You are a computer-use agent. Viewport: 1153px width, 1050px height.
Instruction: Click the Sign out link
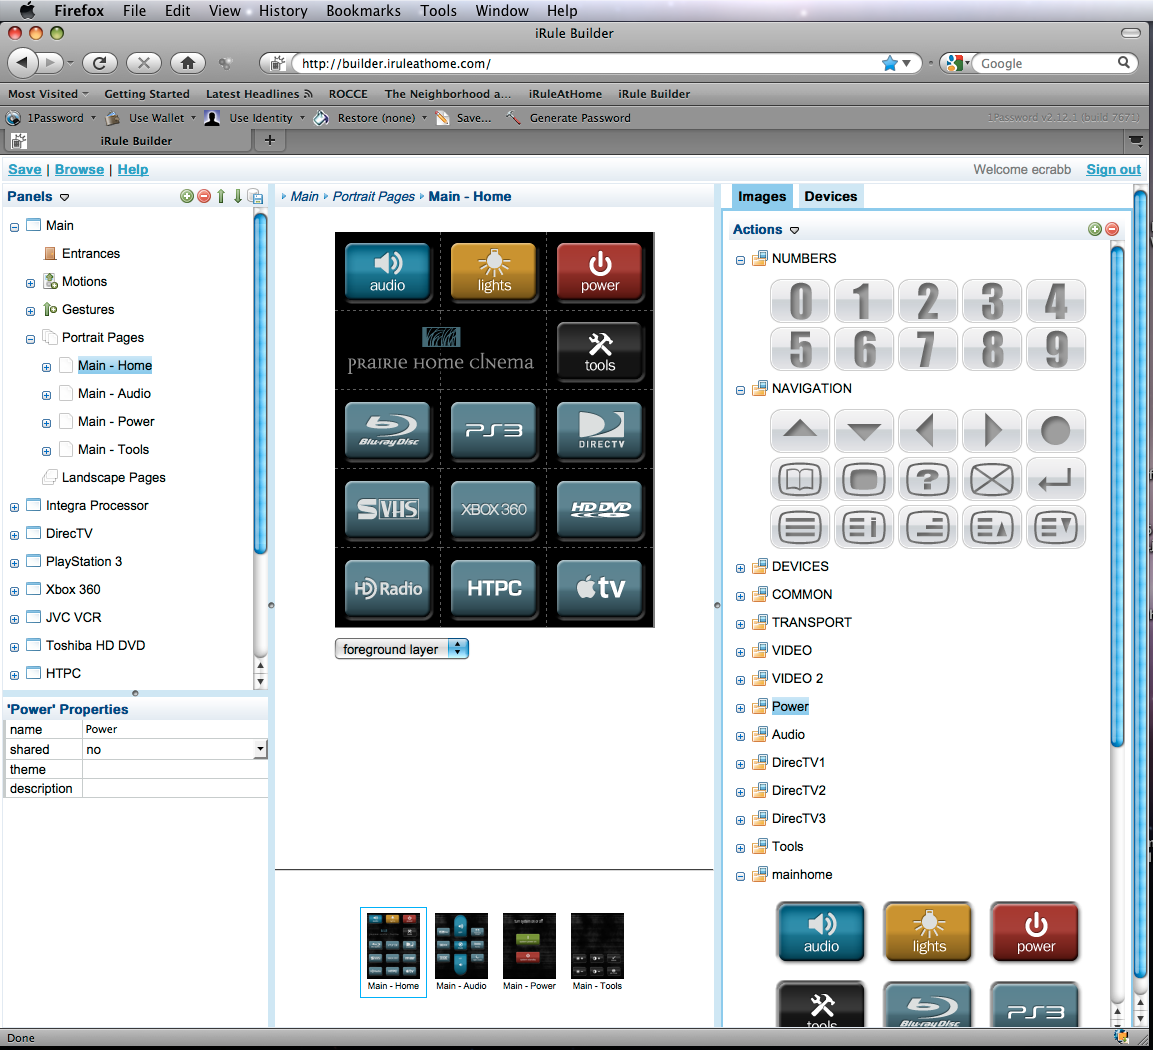1113,169
